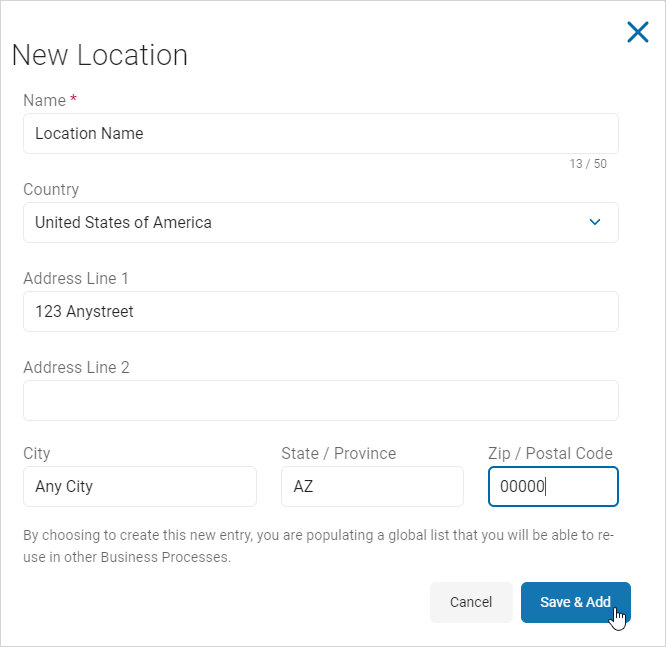666x647 pixels.
Task: Click the Save & Add button
Action: [575, 602]
